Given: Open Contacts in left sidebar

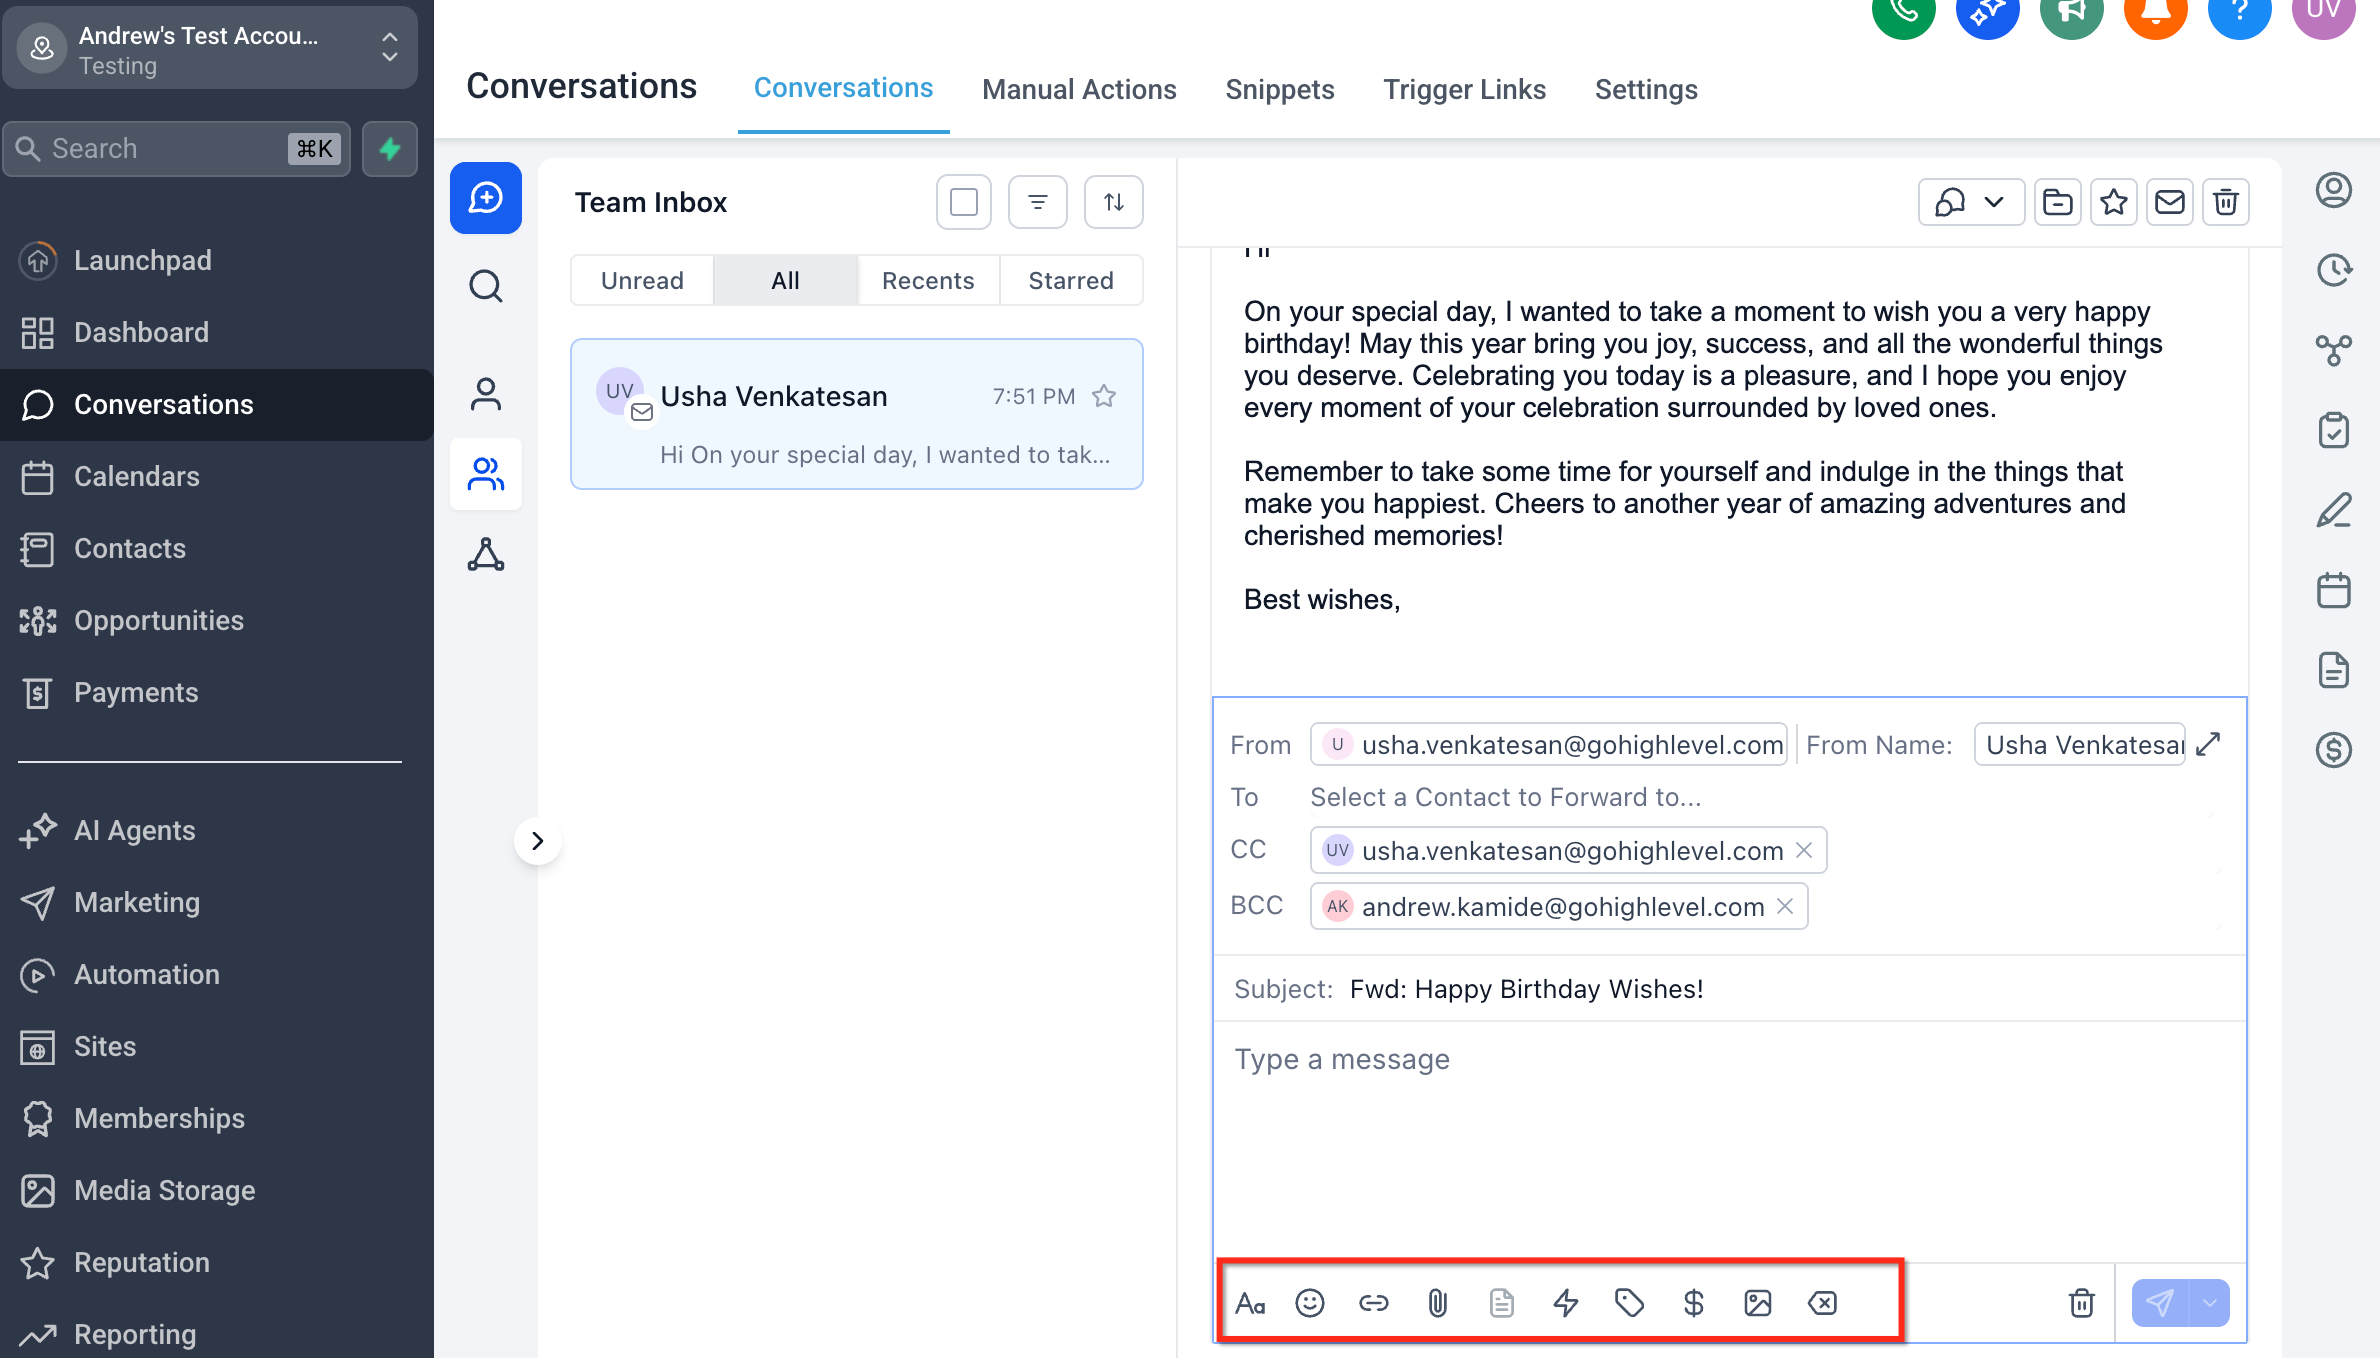Looking at the screenshot, I should pos(129,548).
